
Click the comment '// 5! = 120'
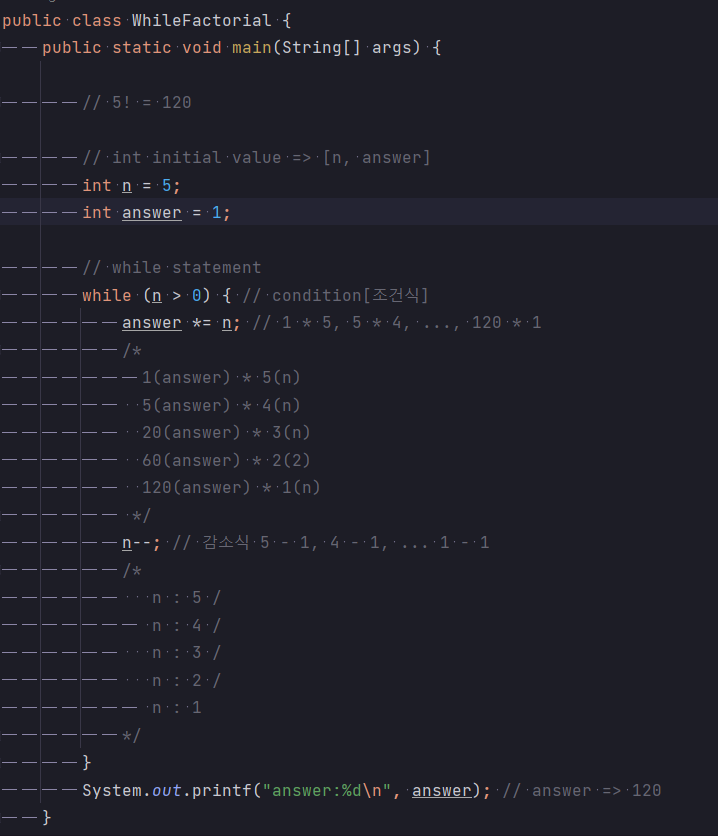coord(136,102)
